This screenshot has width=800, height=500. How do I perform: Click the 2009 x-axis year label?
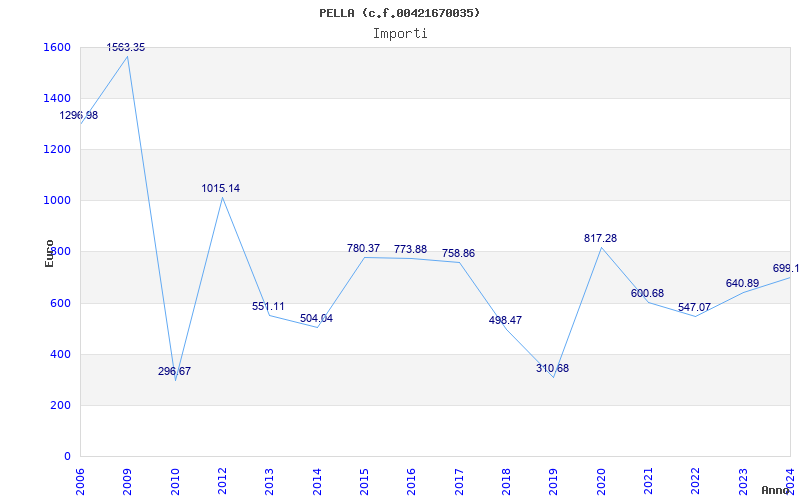[127, 481]
